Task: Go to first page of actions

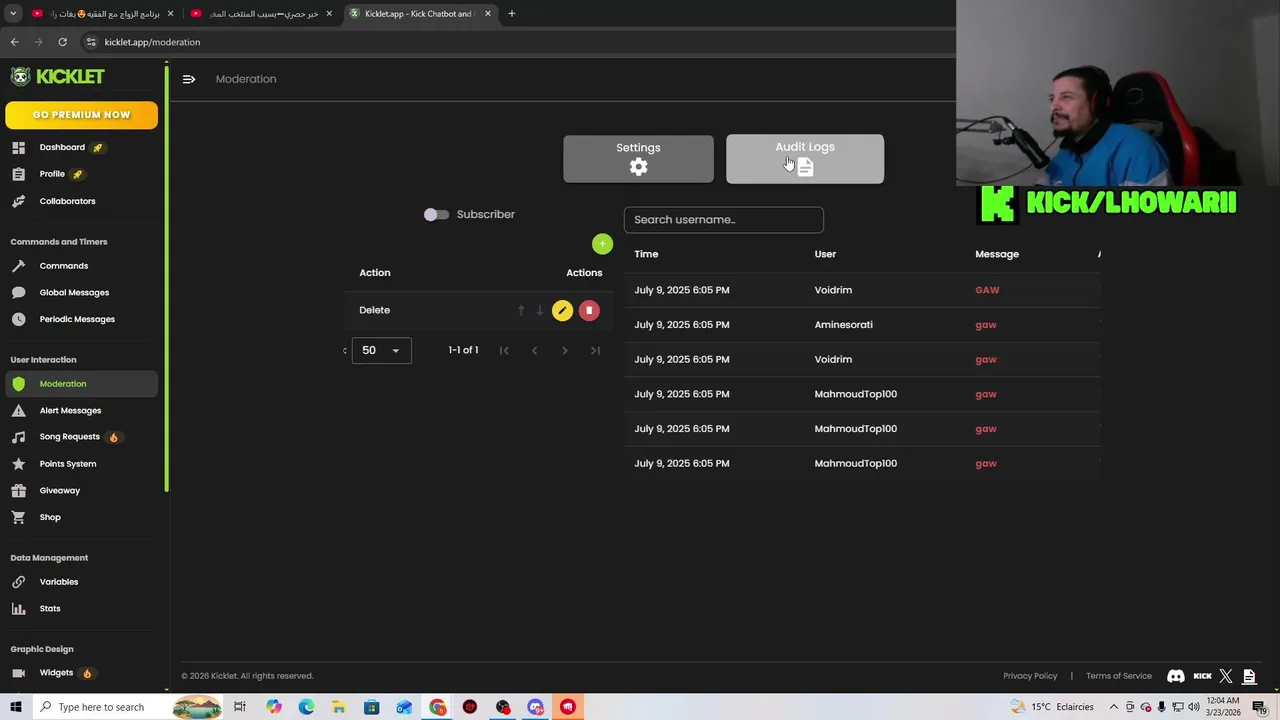Action: 504,350
